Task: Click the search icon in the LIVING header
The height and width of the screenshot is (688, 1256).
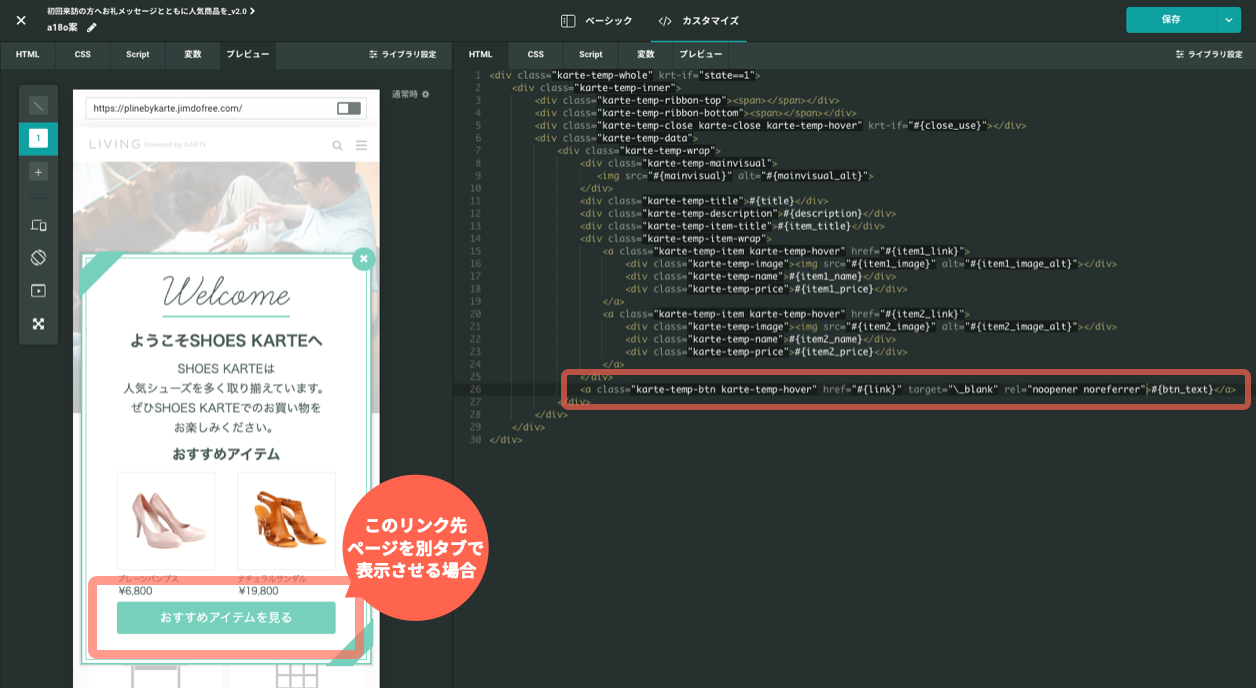Action: point(338,145)
